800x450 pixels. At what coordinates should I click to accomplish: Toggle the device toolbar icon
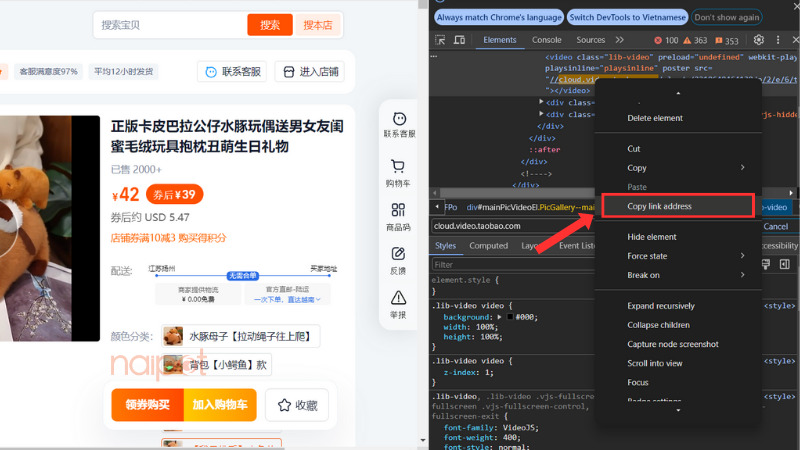[459, 40]
